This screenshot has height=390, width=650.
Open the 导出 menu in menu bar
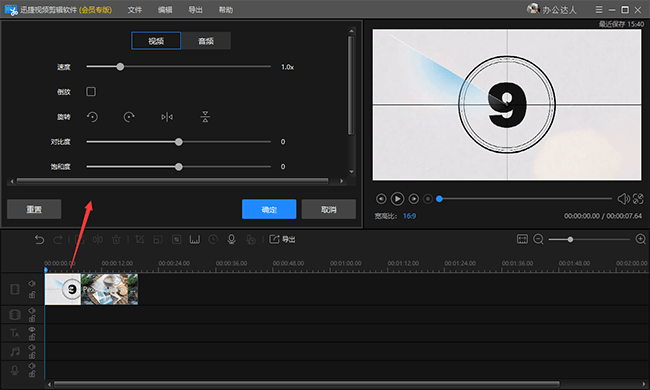(195, 10)
